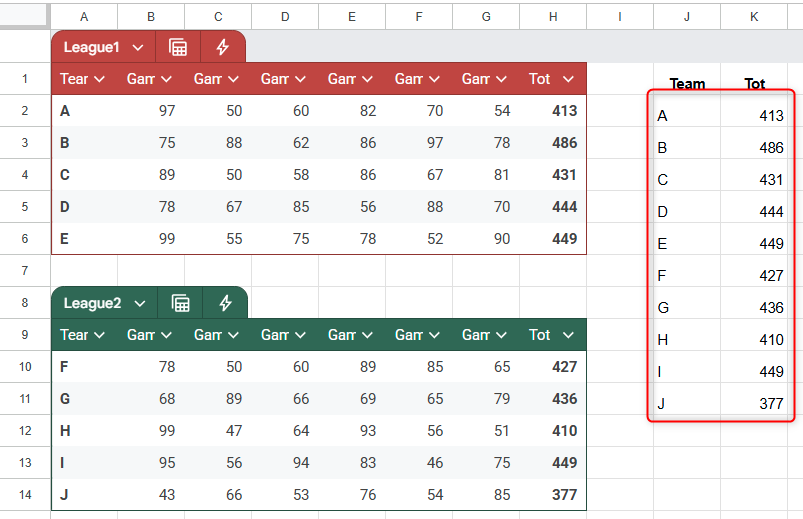Open the Tot column dropdown in League2
This screenshot has height=519, width=803.
(x=568, y=335)
